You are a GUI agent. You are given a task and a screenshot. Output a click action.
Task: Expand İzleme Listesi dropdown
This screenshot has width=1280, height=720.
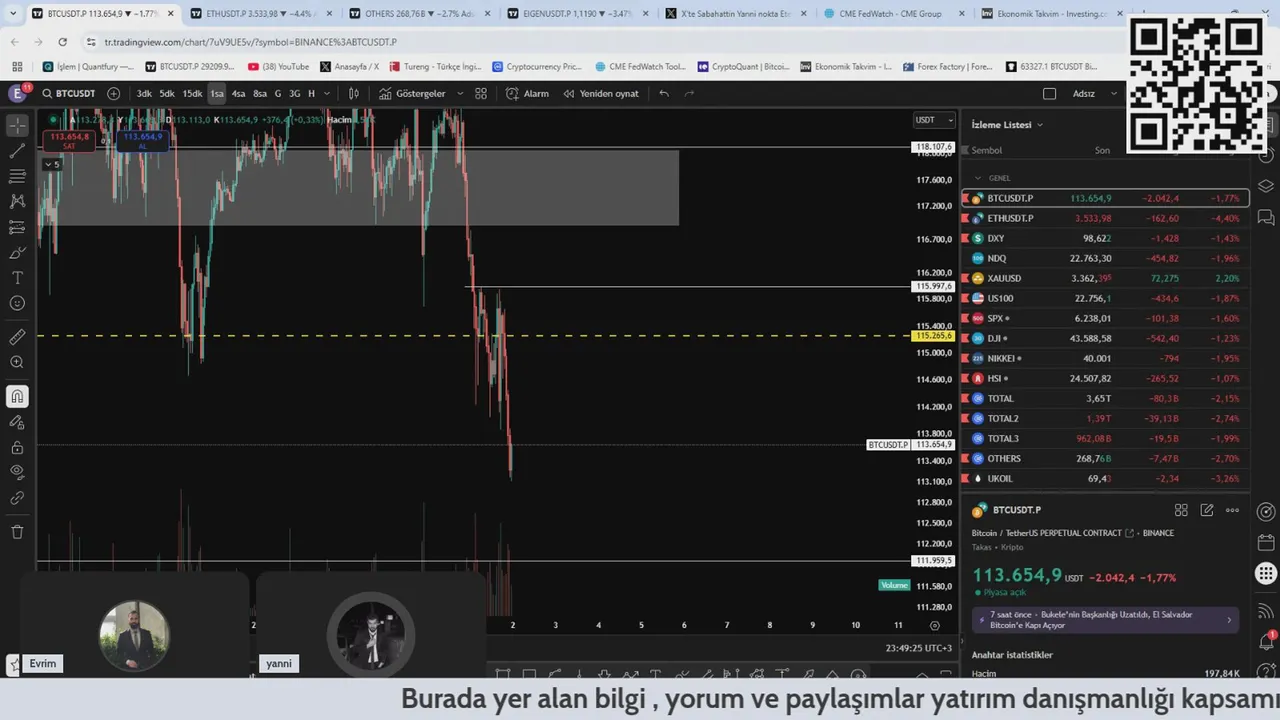pos(1007,125)
